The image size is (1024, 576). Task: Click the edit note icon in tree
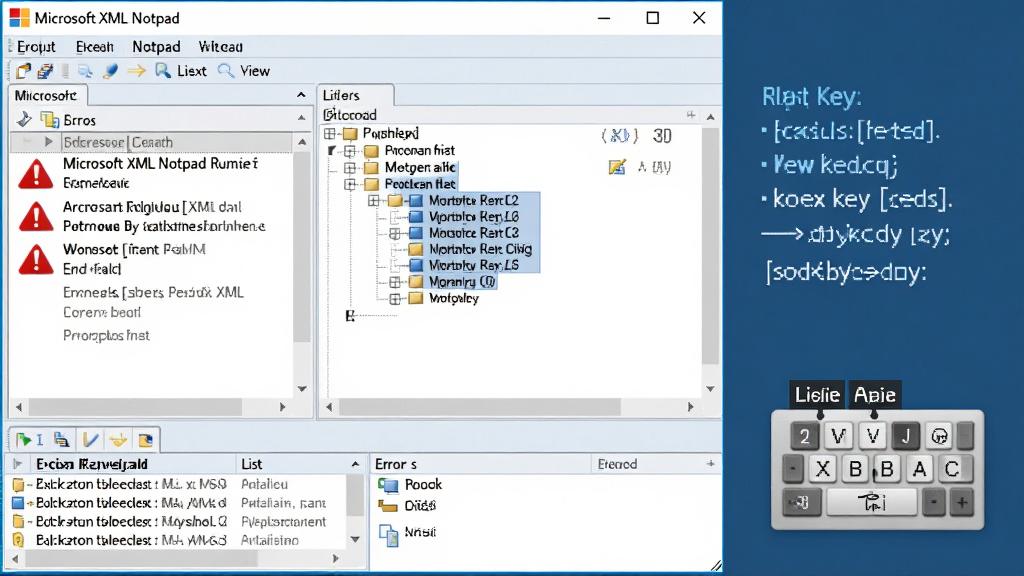[616, 167]
